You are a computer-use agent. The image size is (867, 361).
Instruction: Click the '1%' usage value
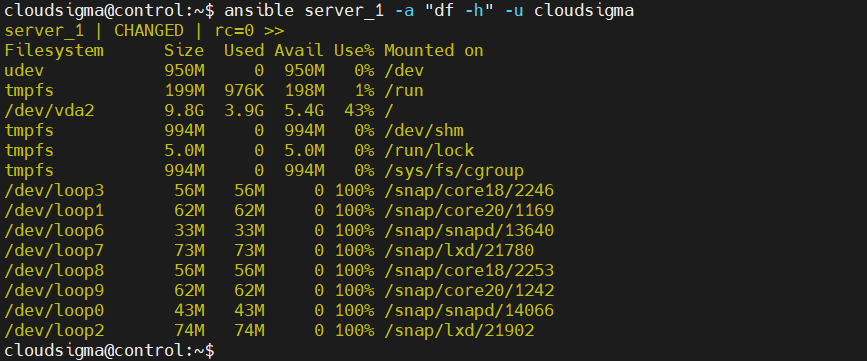[364, 91]
